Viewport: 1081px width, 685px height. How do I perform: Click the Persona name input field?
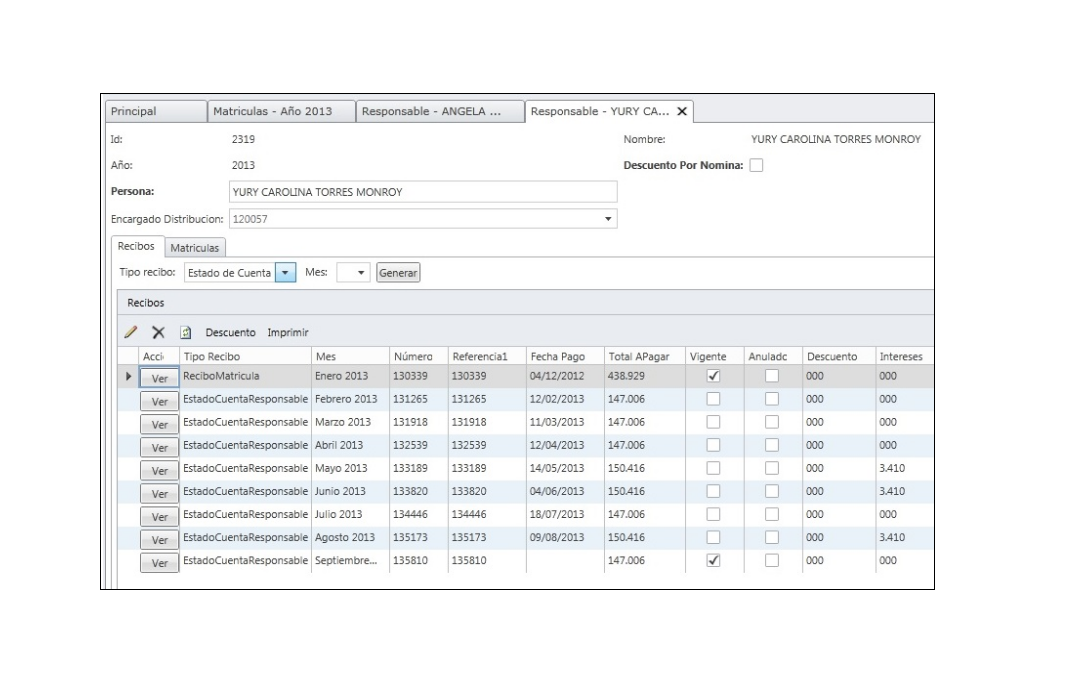tap(423, 192)
